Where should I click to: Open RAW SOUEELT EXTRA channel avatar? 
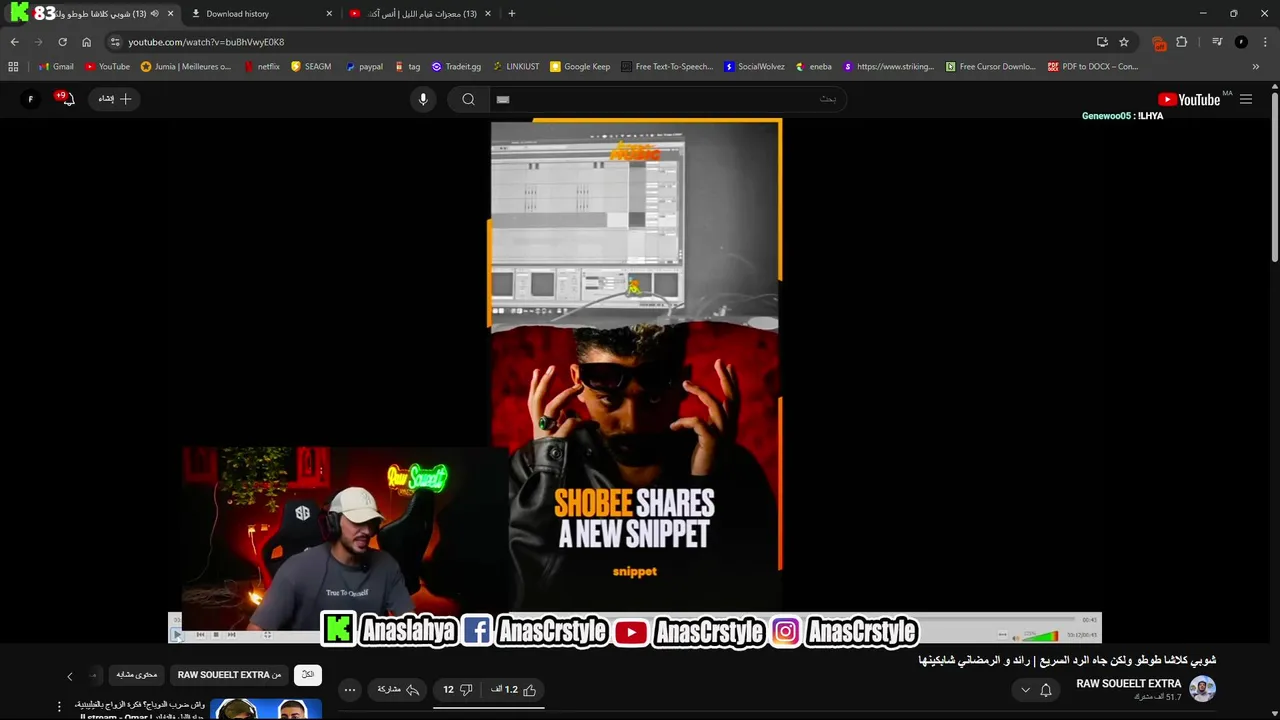pos(1202,689)
